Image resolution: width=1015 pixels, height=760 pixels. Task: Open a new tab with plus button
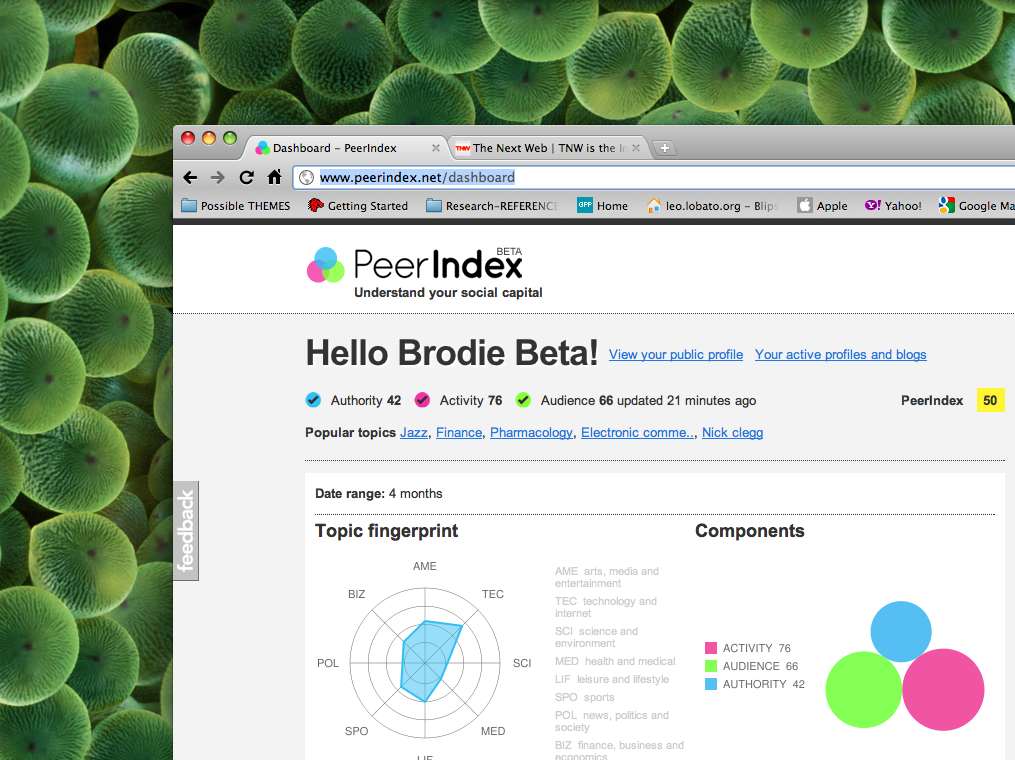(664, 148)
